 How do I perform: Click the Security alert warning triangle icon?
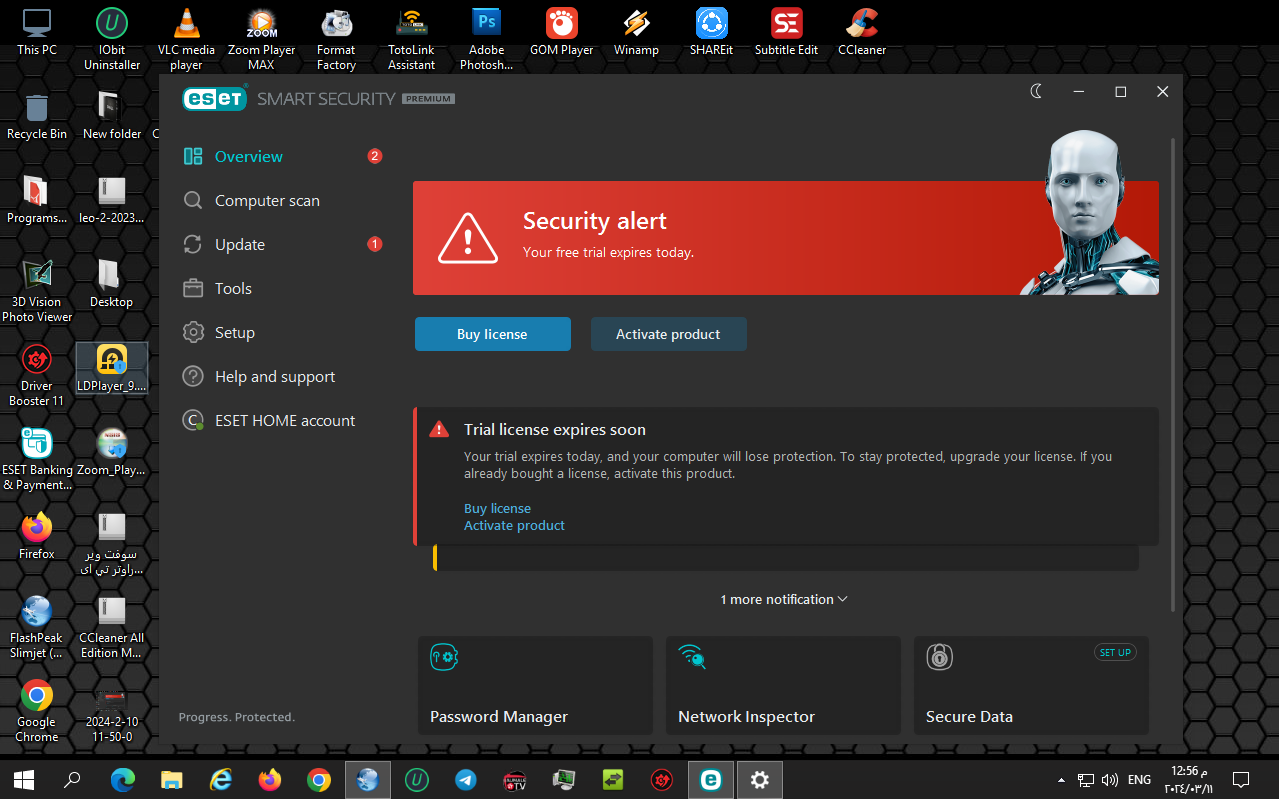[x=467, y=238]
